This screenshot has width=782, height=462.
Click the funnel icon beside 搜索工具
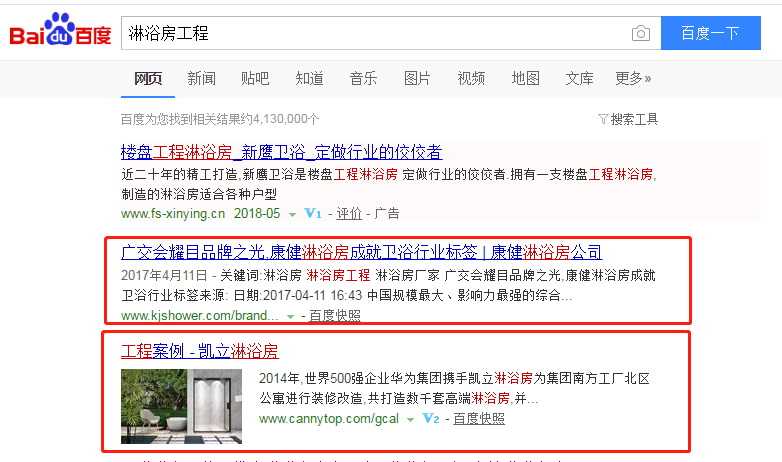(603, 119)
